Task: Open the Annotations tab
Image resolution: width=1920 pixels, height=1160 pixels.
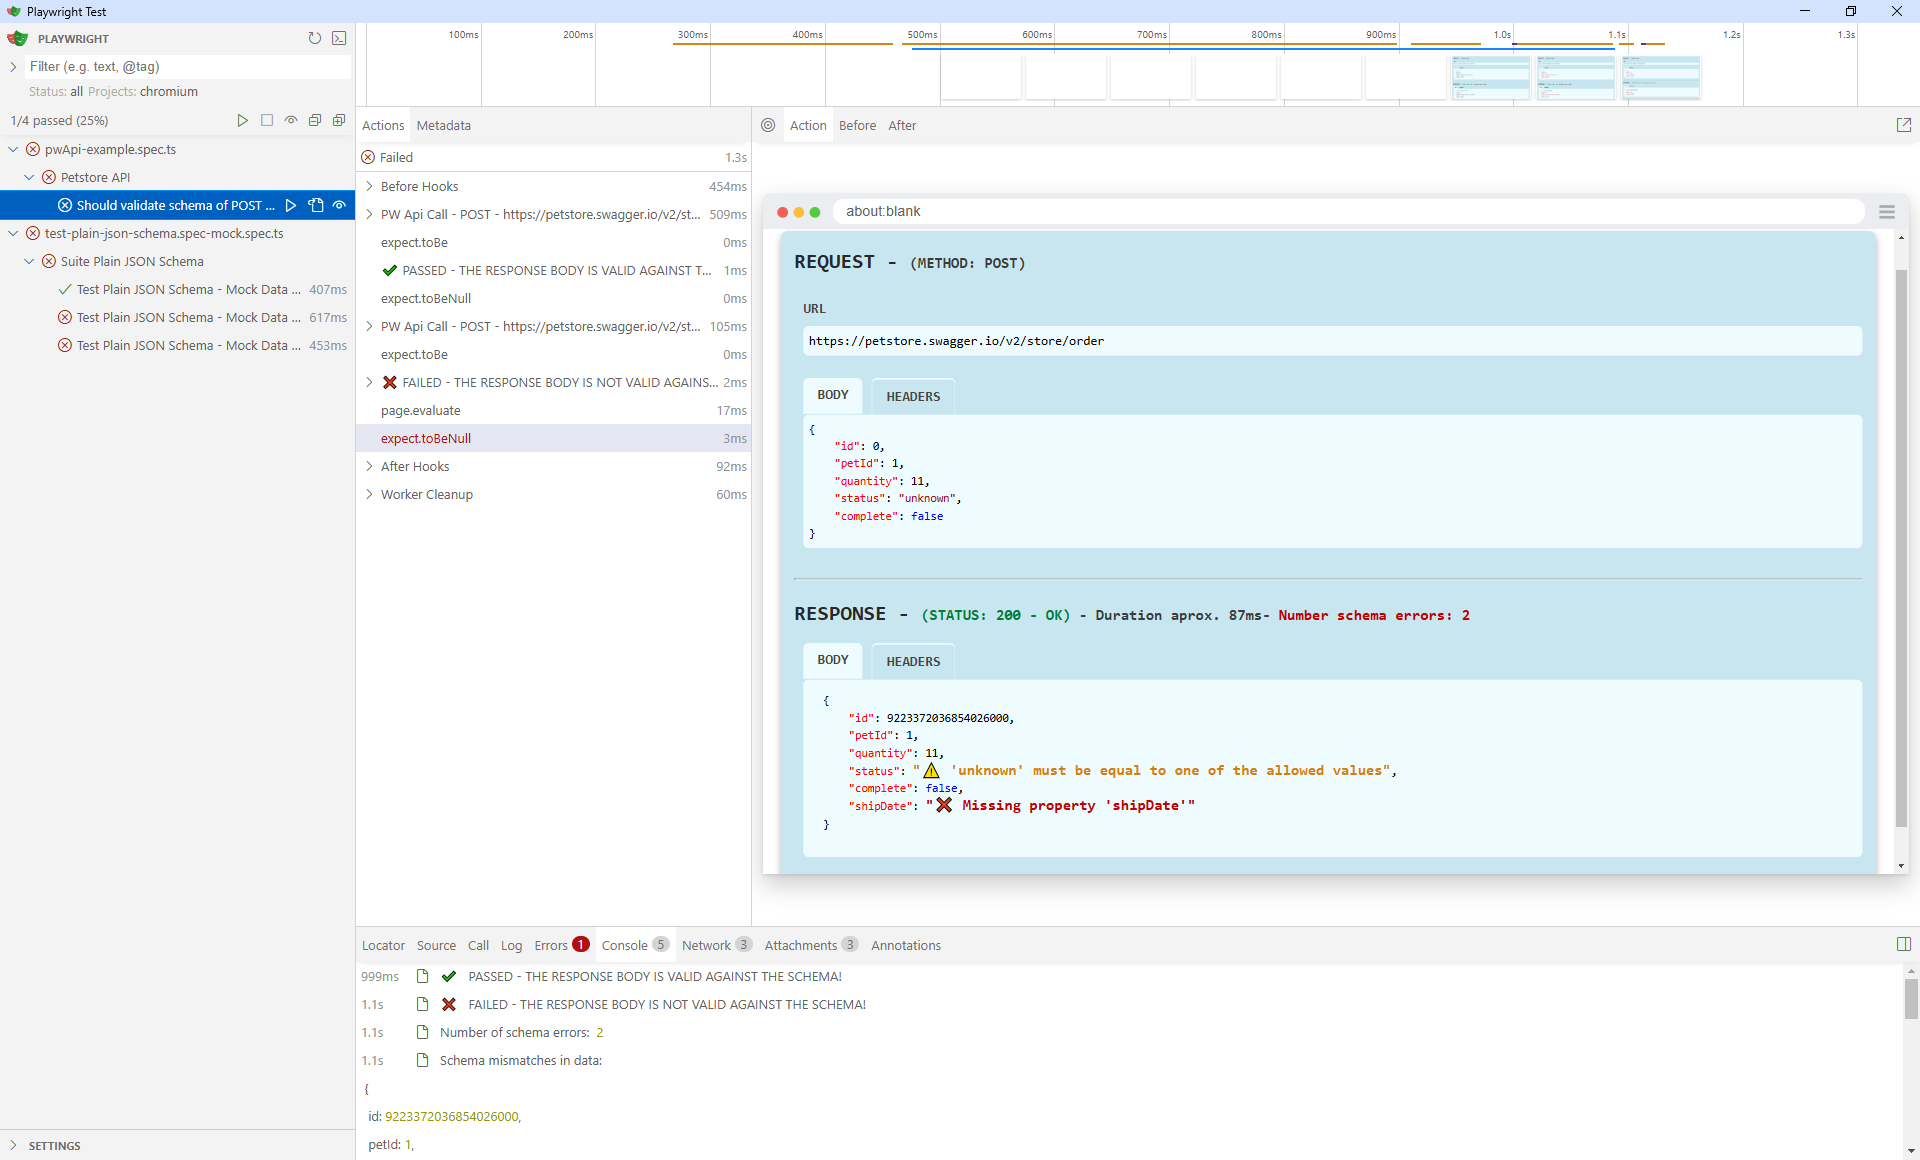Action: [906, 945]
